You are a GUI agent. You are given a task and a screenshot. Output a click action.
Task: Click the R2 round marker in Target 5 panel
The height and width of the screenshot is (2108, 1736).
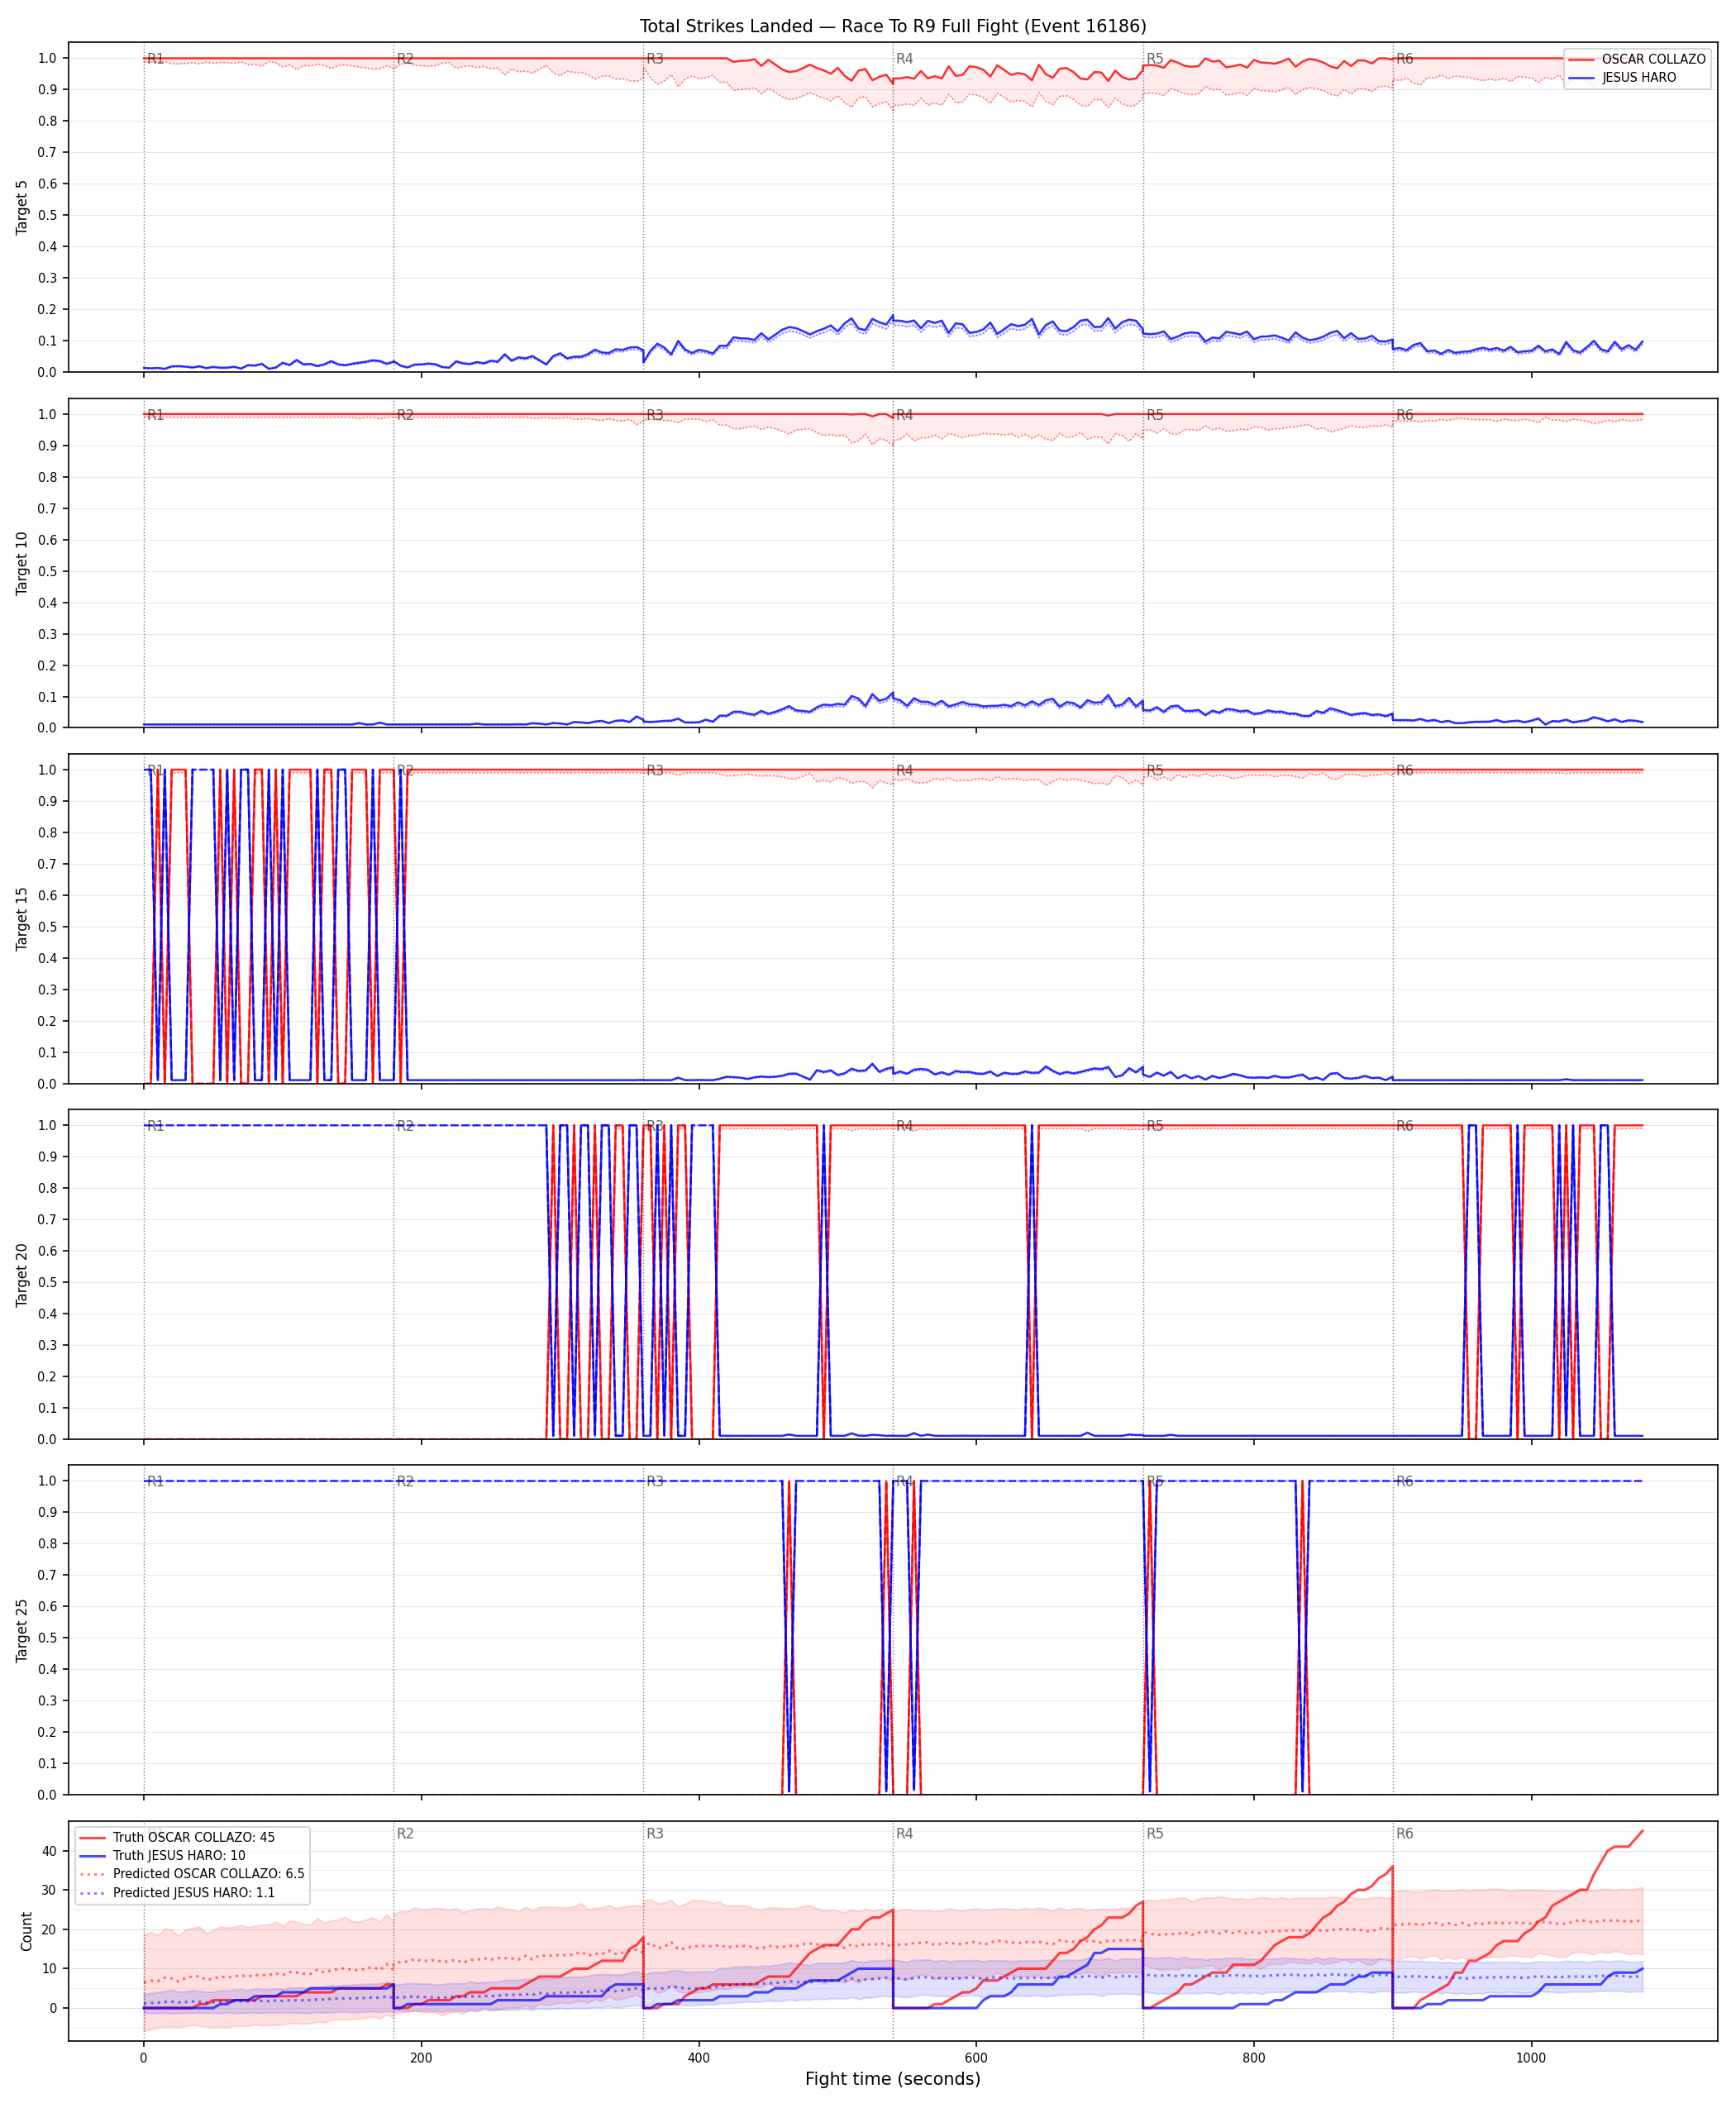point(405,59)
